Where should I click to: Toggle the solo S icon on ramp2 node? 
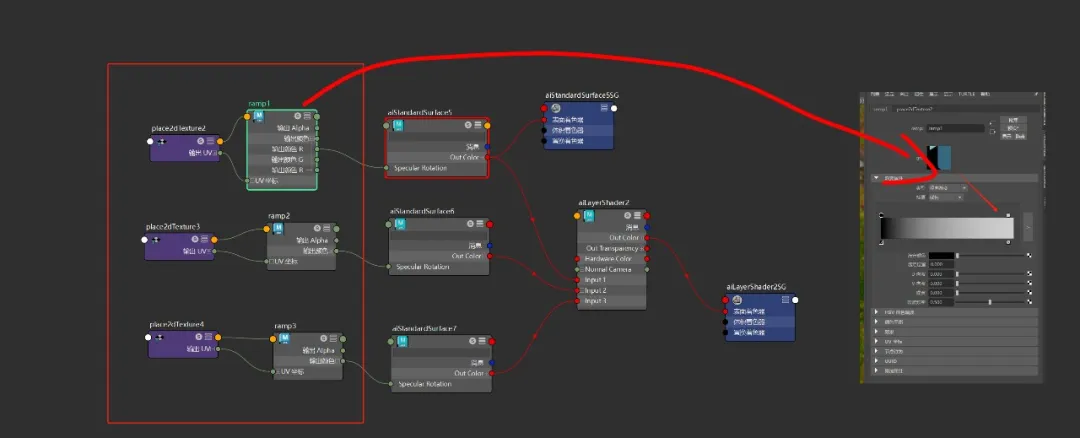coord(317,229)
